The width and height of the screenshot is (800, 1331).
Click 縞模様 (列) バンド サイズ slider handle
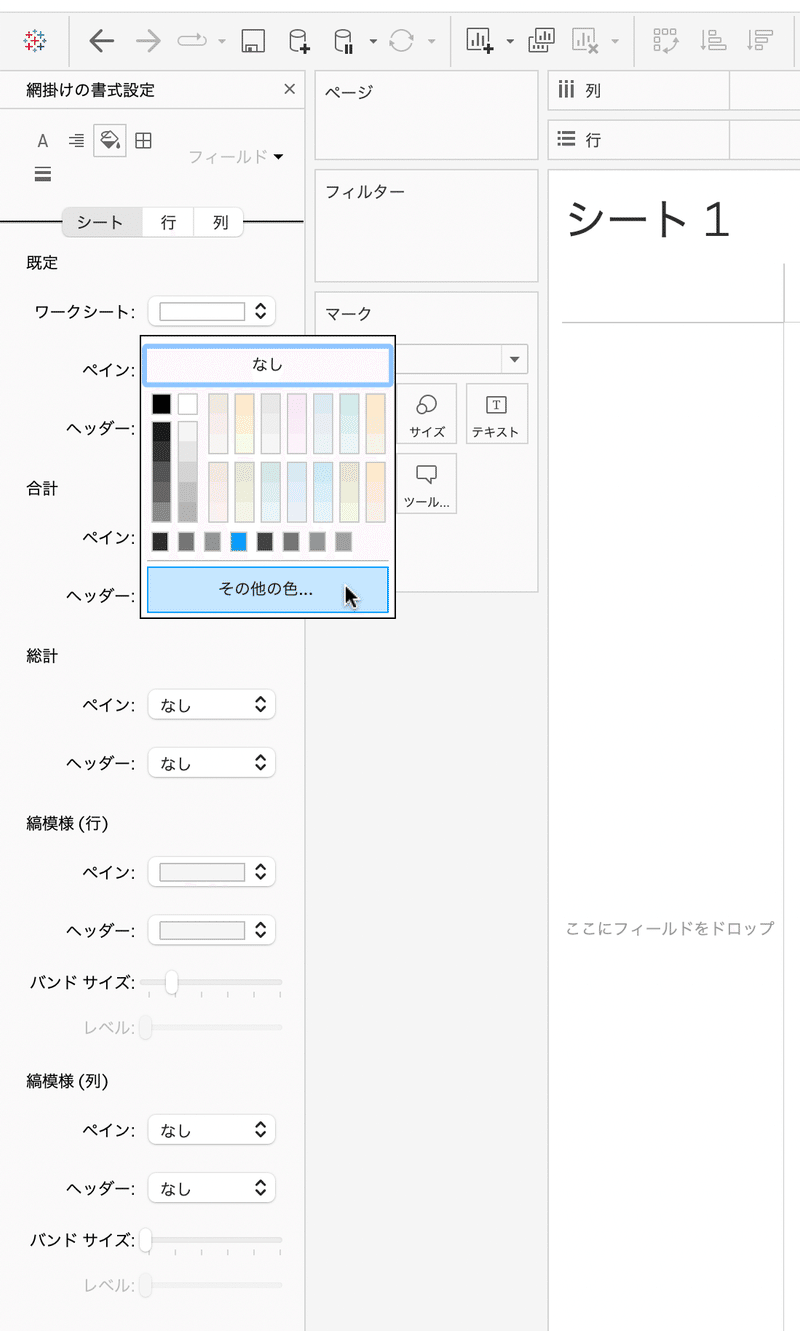(146, 1239)
